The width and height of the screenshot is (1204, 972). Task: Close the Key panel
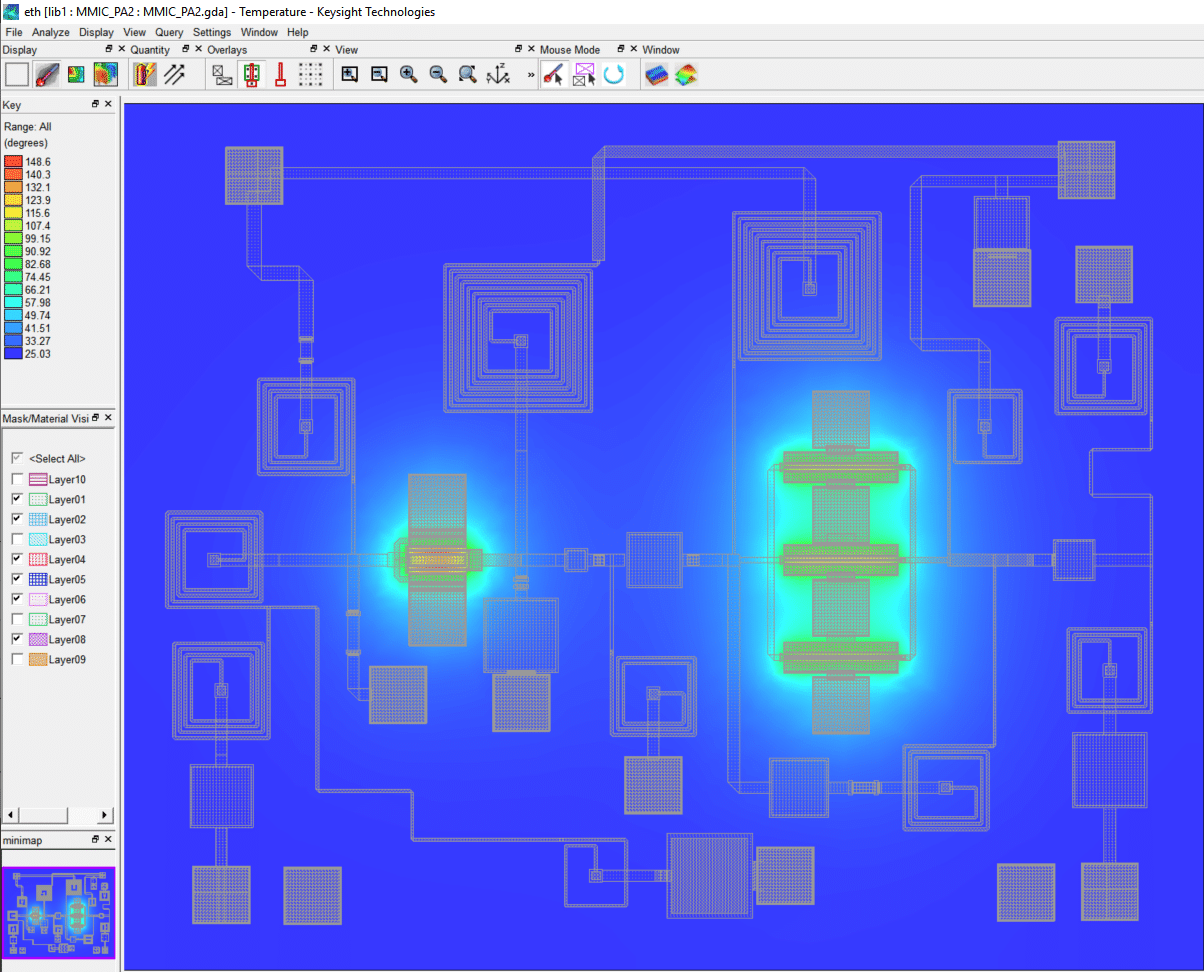coord(108,103)
